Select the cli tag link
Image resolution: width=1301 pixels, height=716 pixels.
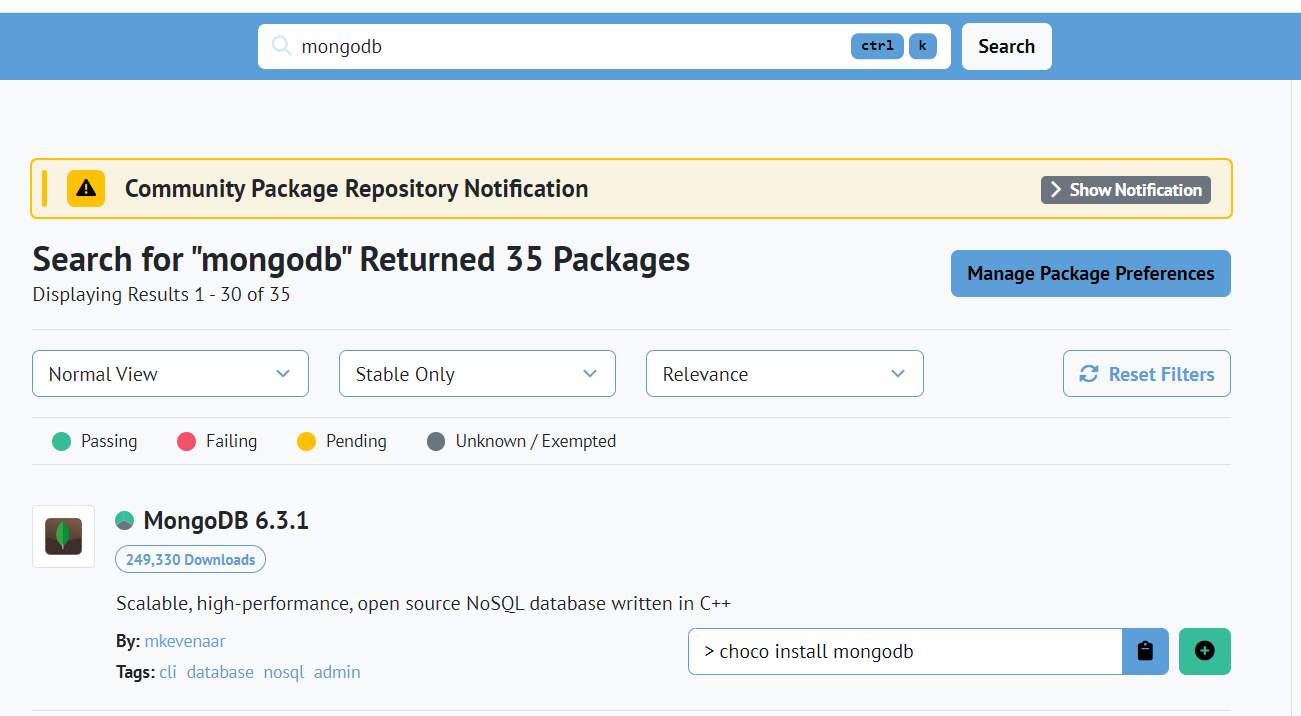(168, 672)
